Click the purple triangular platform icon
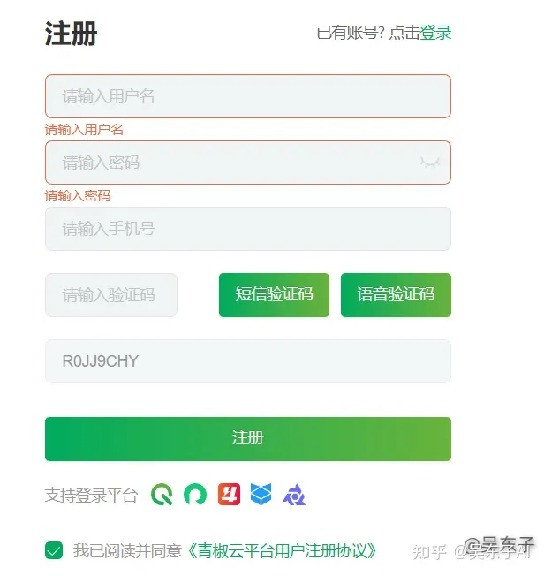This screenshot has height=576, width=546. coord(294,494)
